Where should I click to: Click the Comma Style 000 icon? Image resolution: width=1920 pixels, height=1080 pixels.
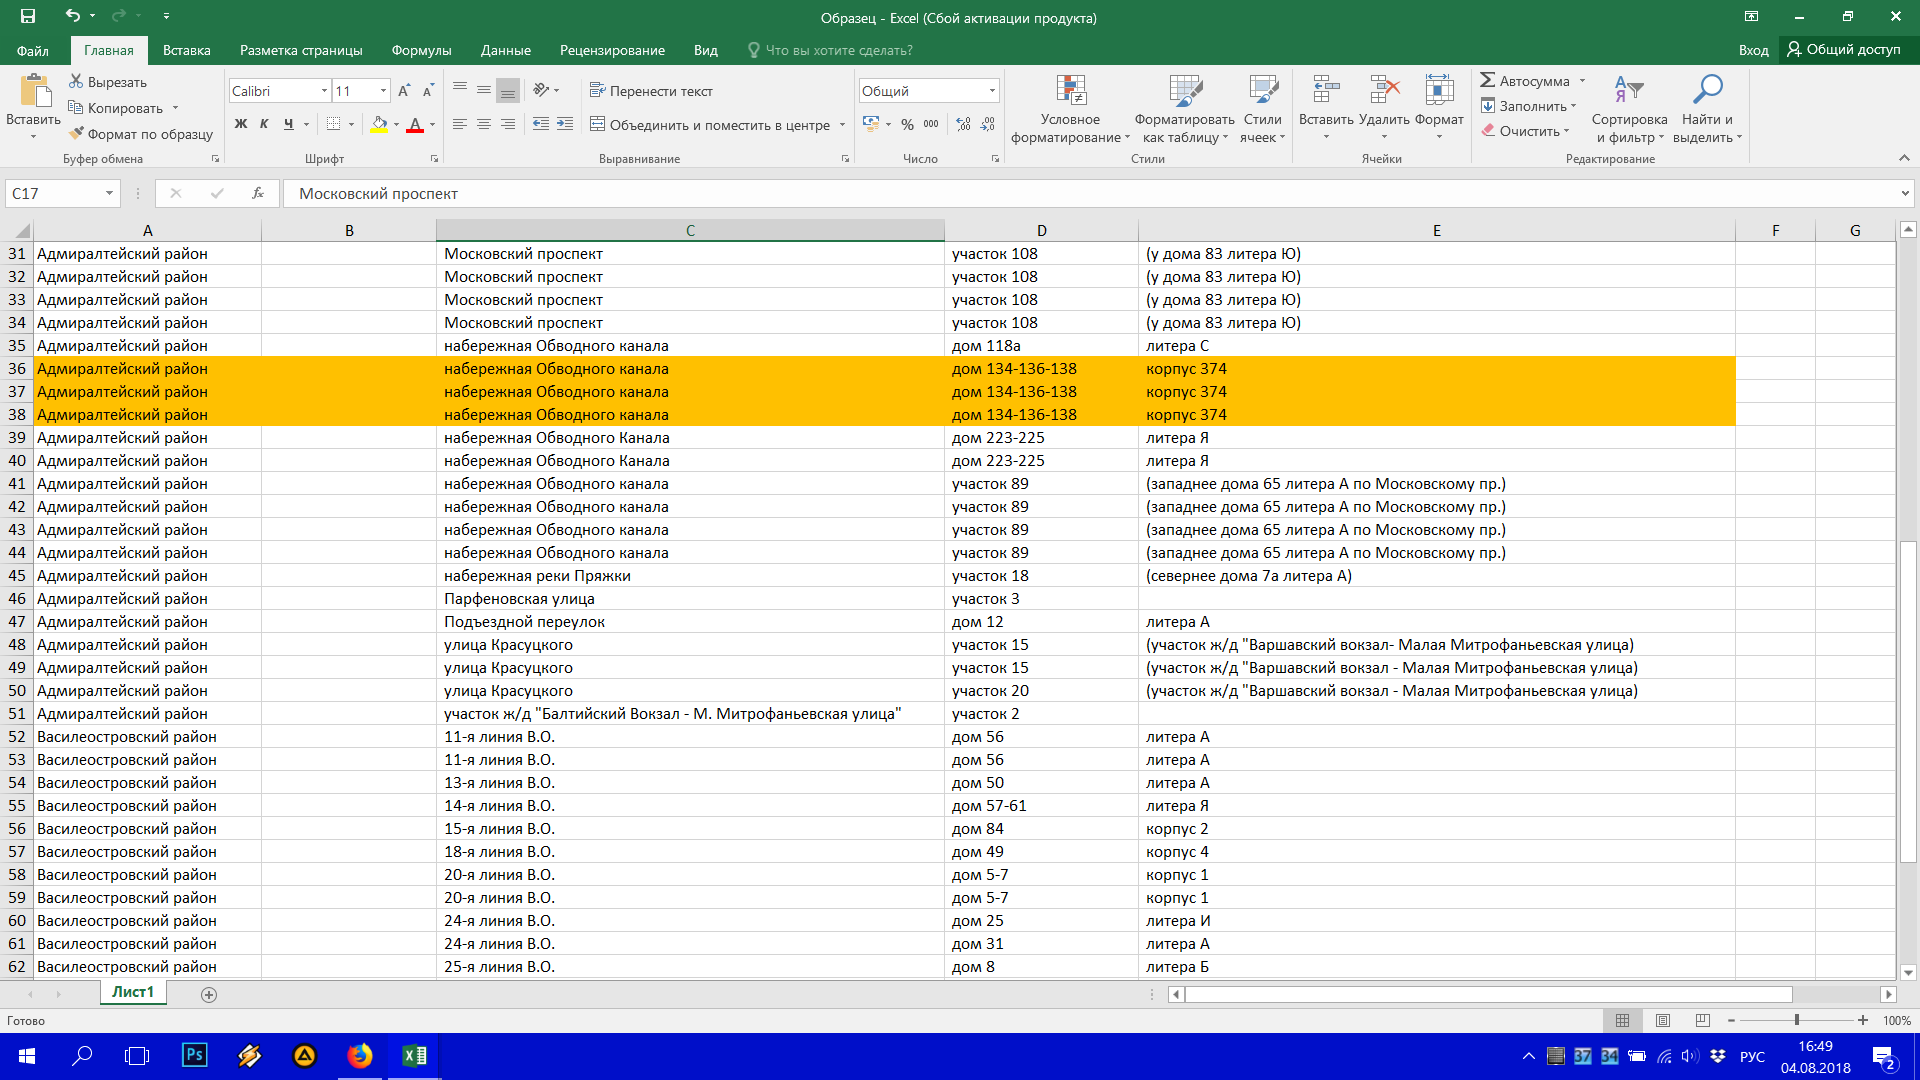point(931,124)
